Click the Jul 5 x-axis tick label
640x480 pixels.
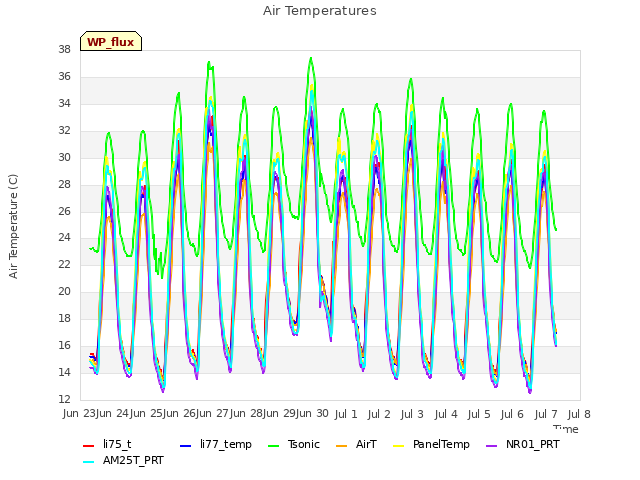479,414
